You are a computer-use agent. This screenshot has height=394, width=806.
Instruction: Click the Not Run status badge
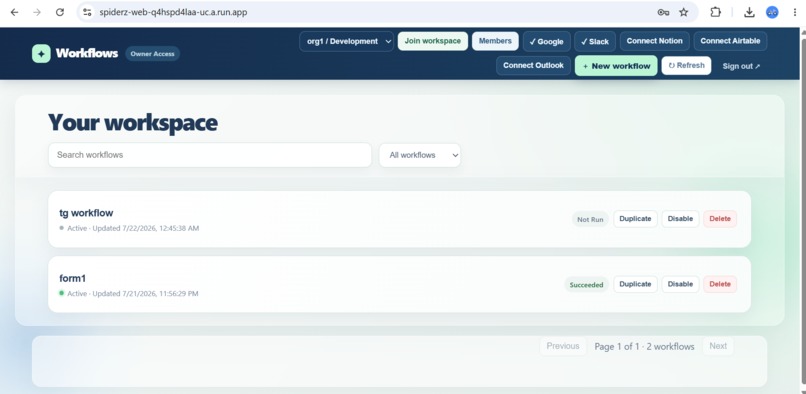(590, 219)
